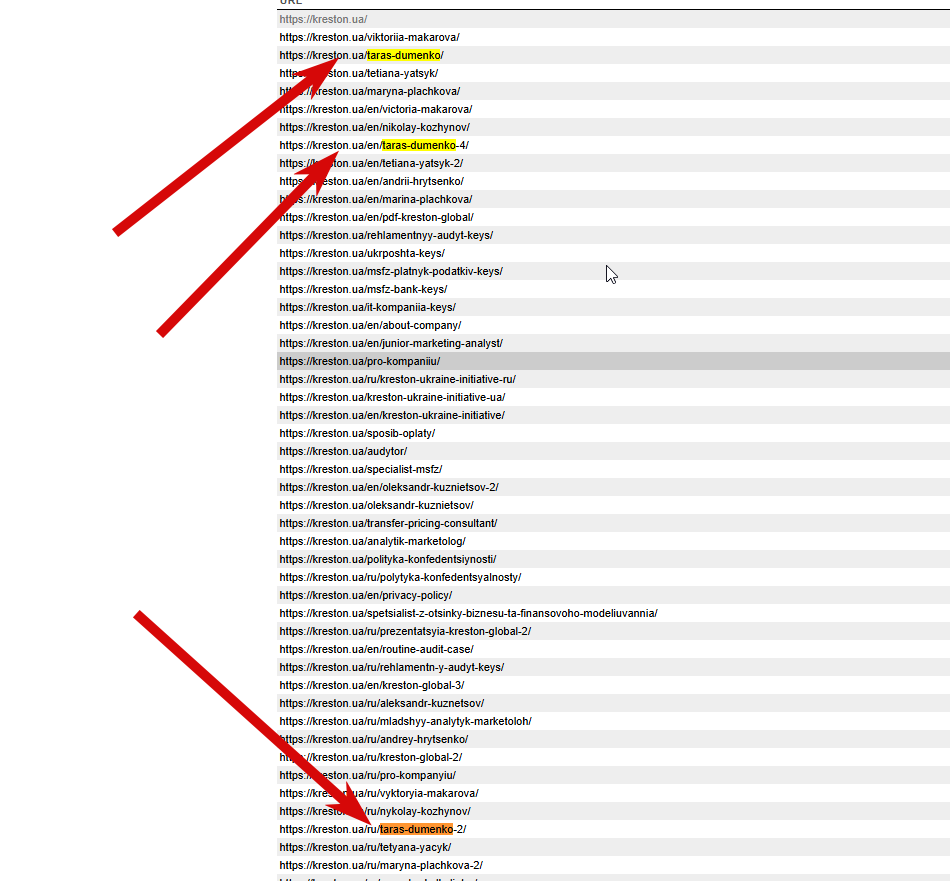The image size is (950, 881).
Task: Click the rehlamentnyy-audyt-keys URL row
Action: click(613, 235)
